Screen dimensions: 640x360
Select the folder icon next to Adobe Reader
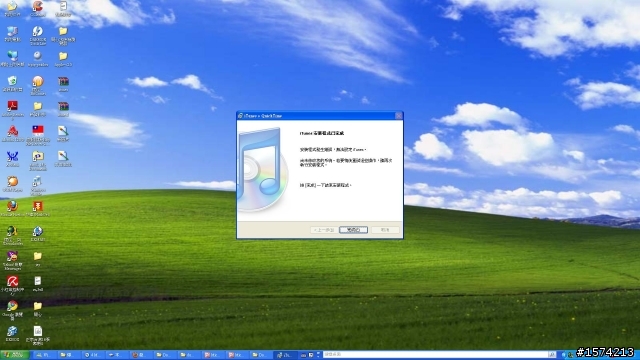point(38,109)
